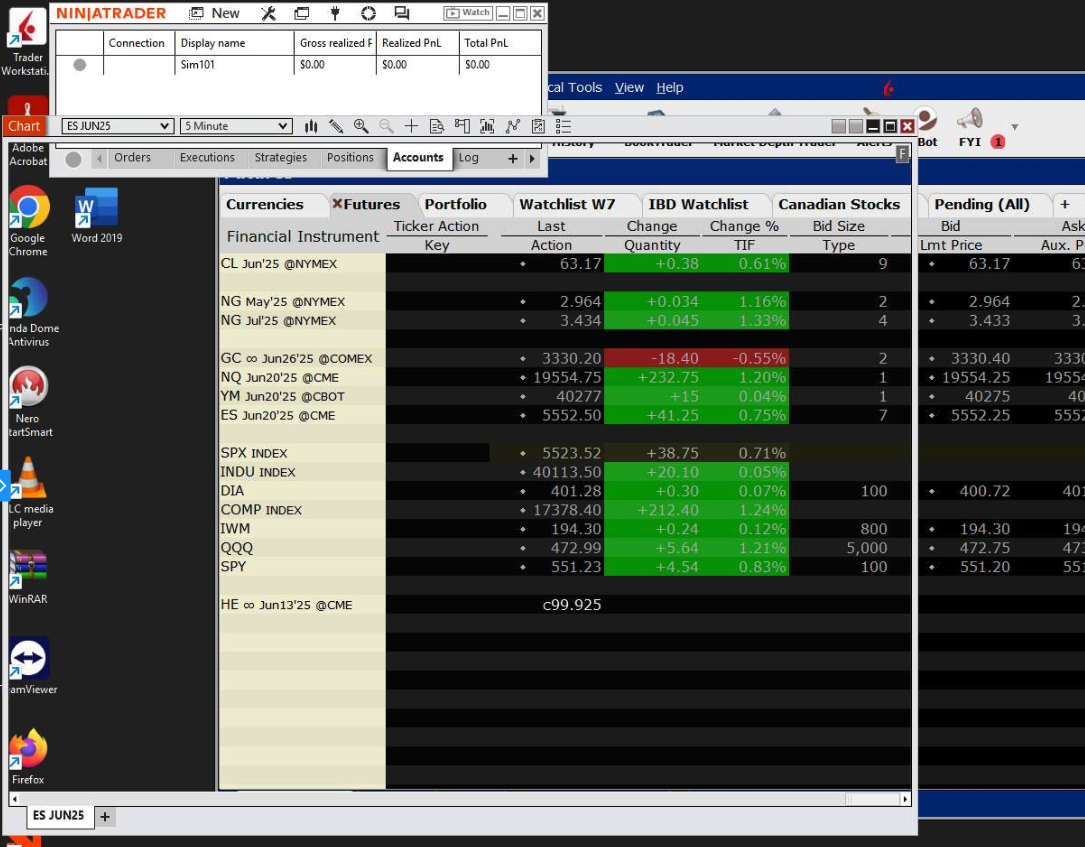Select the ES Jun20'25 @CME instrument
The height and width of the screenshot is (847, 1085).
pos(302,415)
